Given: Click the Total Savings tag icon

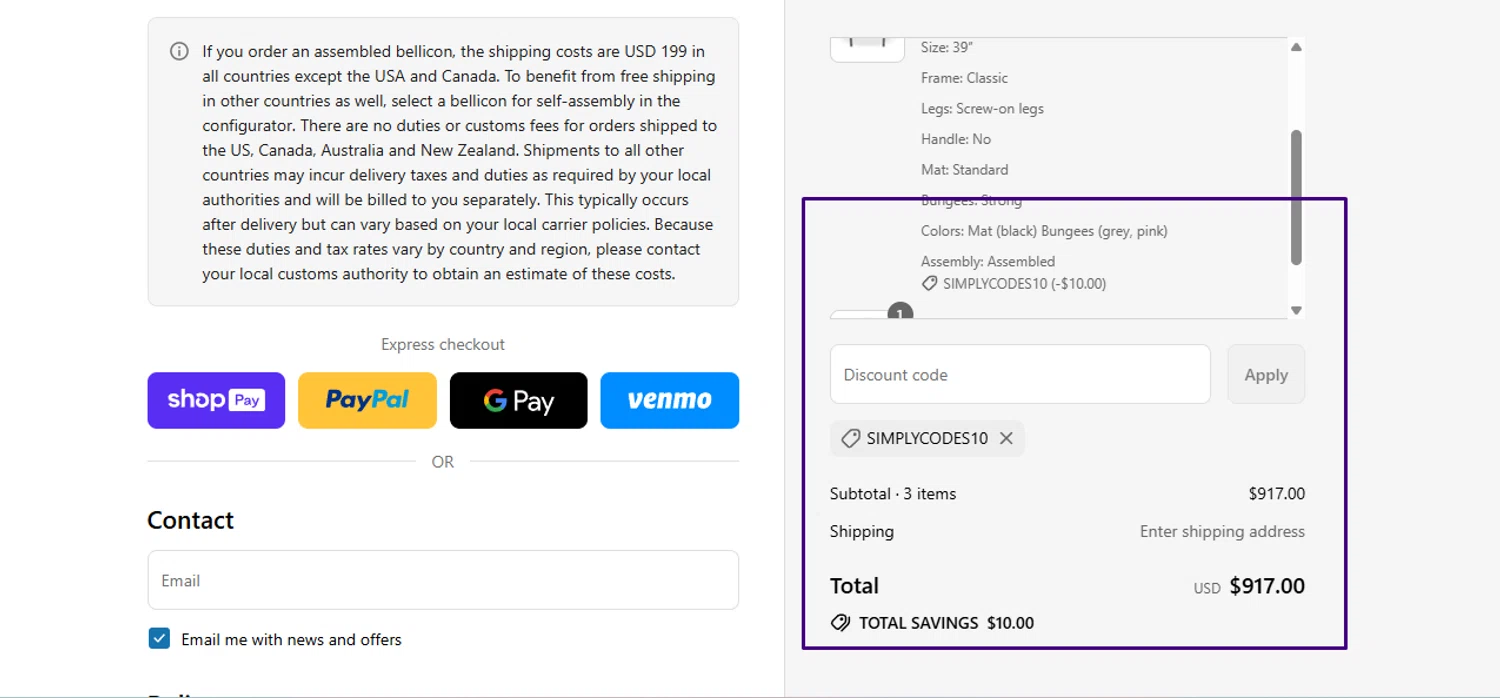Looking at the screenshot, I should (840, 623).
